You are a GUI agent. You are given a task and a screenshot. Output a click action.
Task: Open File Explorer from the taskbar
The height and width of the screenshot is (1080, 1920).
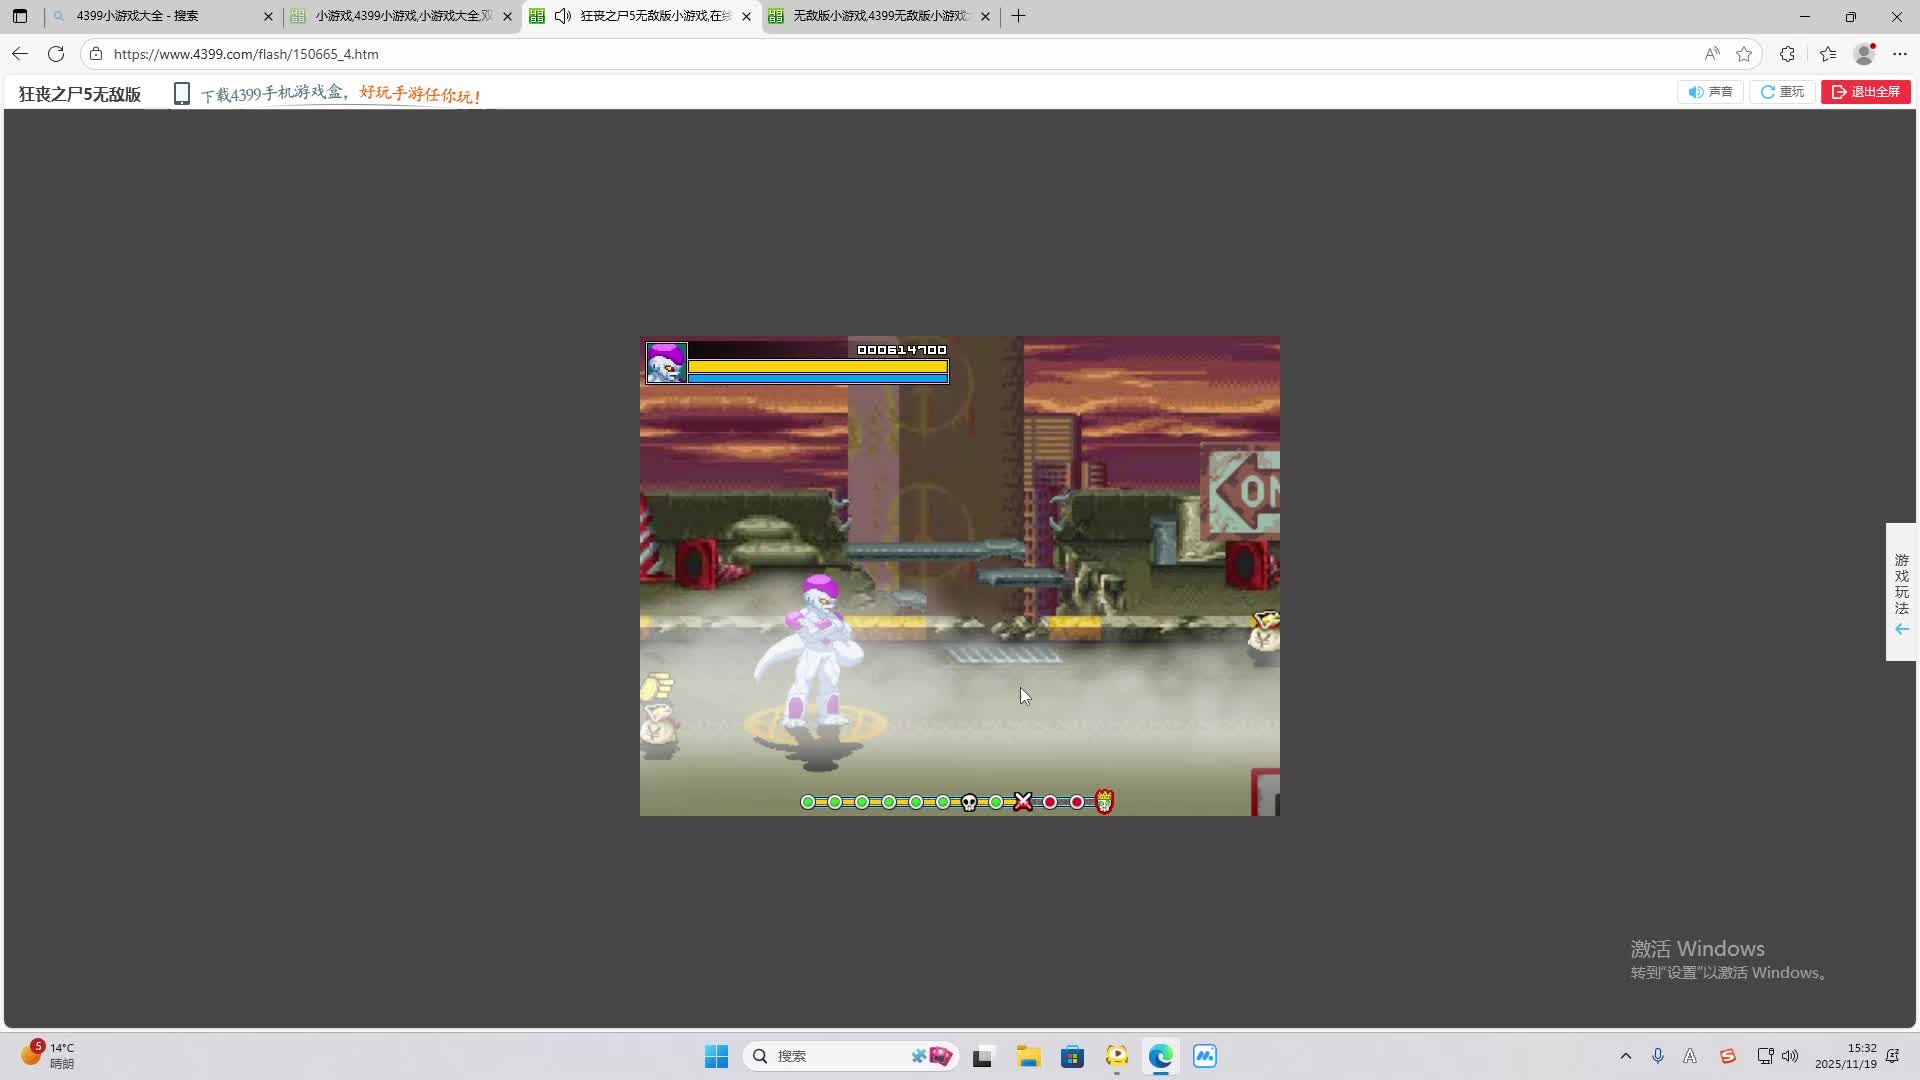(1028, 1056)
